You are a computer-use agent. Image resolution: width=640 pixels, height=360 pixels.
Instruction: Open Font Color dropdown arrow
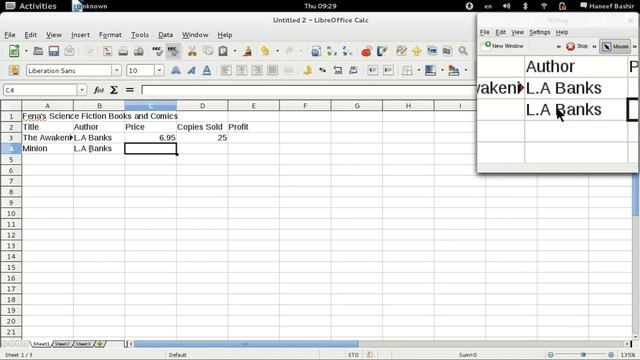466,70
